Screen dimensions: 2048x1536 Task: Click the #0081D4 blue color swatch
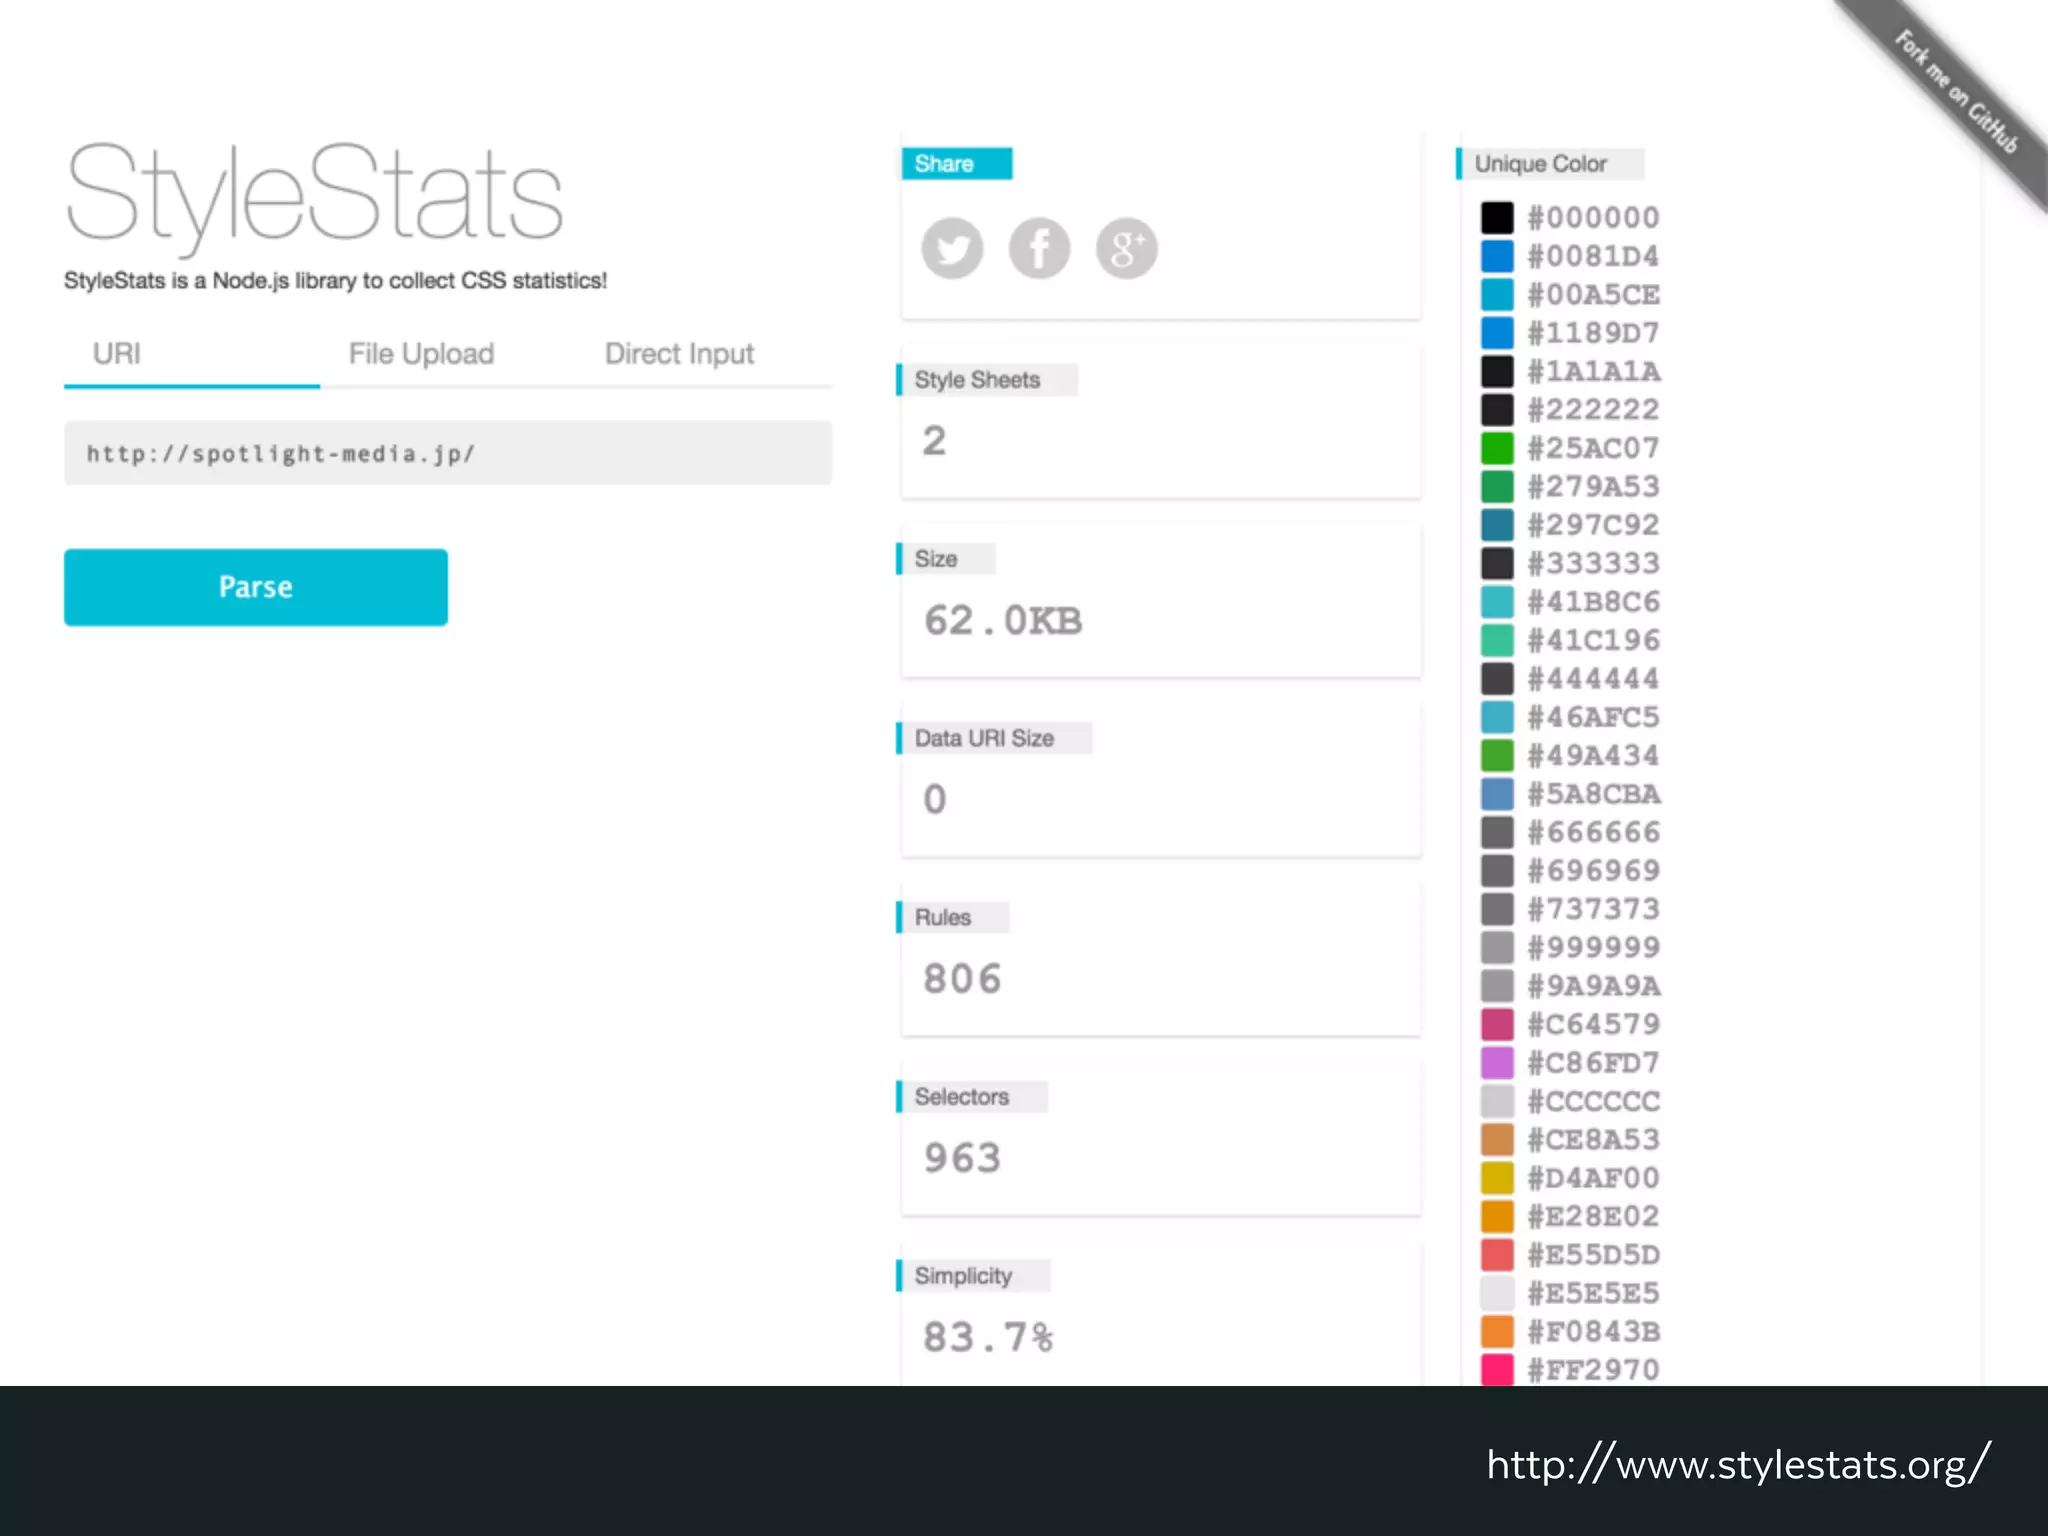1497,256
